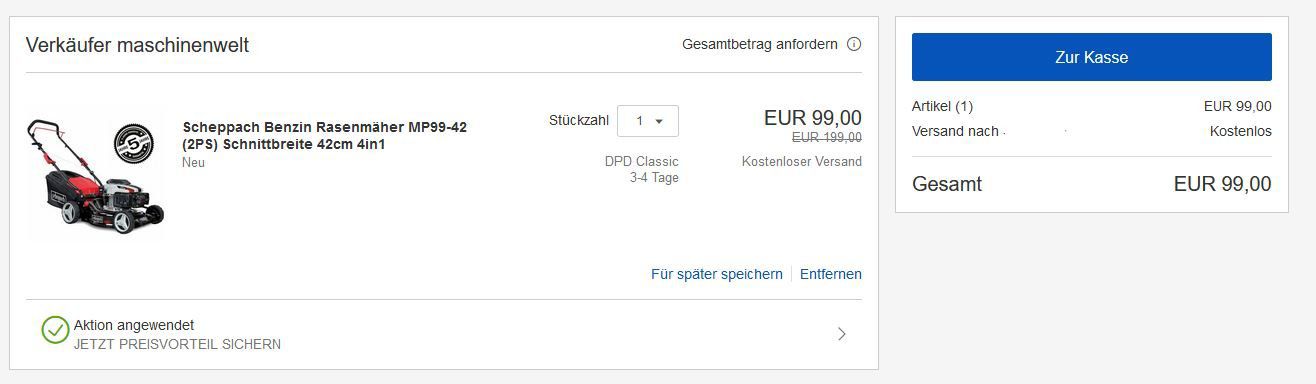Viewport: 1316px width, 384px height.
Task: Click the Zur Kasse button
Action: point(1091,57)
